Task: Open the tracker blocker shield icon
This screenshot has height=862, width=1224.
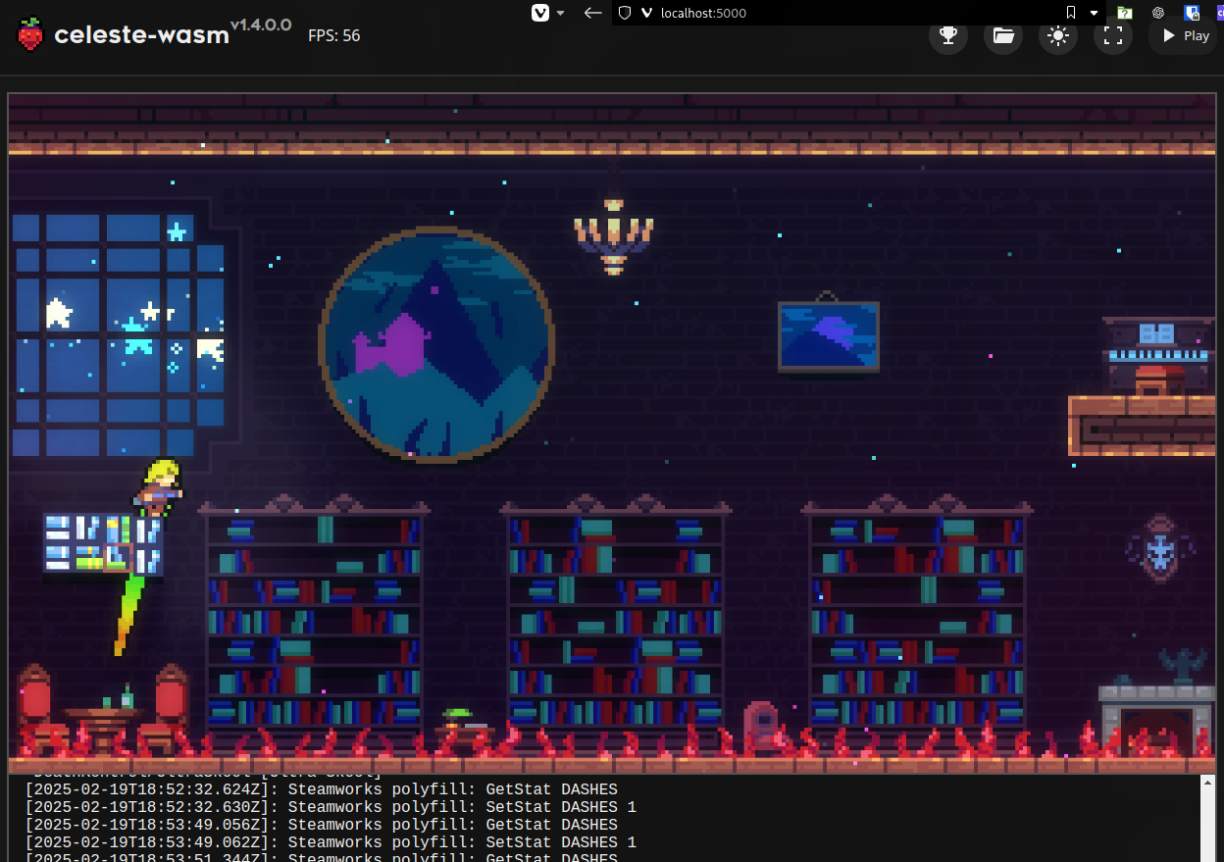Action: tap(625, 13)
